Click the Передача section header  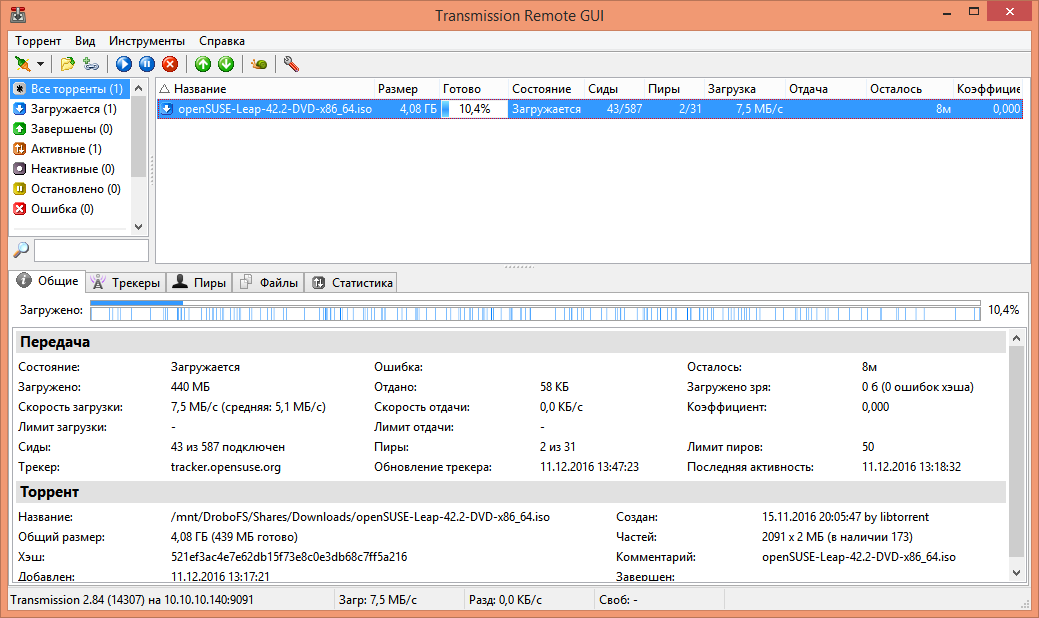[x=509, y=342]
